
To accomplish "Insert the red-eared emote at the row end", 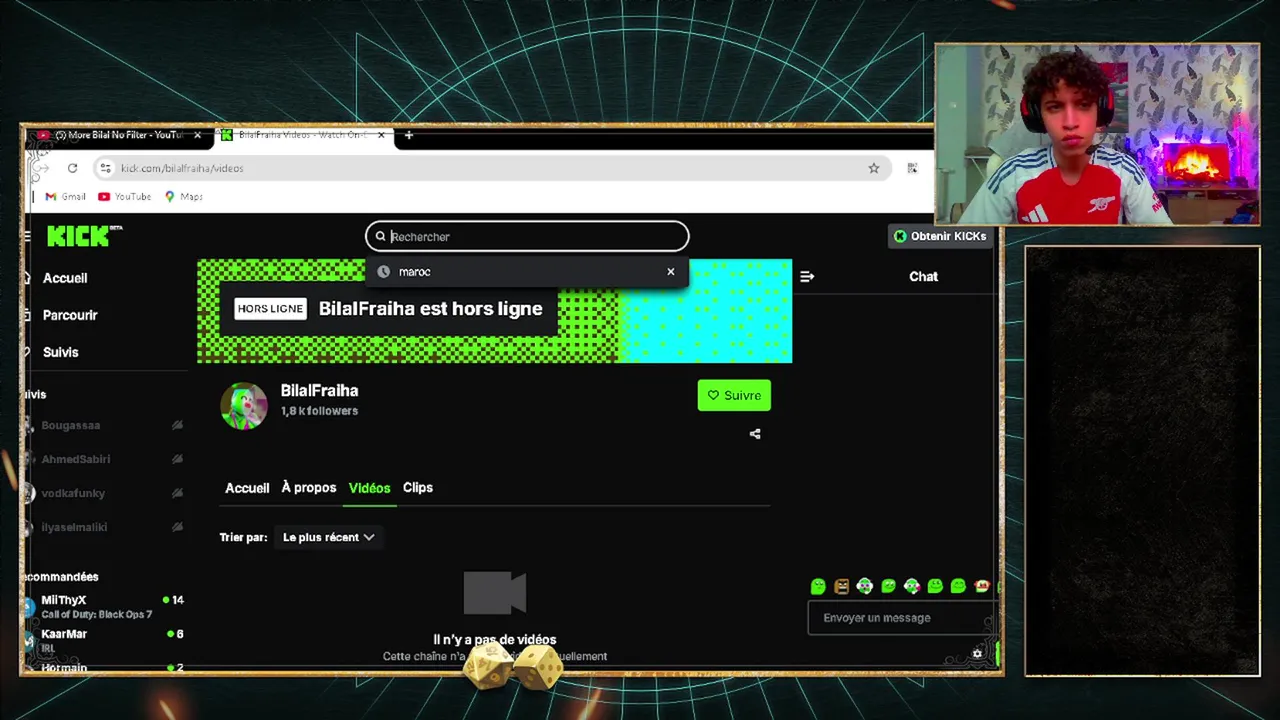I will 982,586.
